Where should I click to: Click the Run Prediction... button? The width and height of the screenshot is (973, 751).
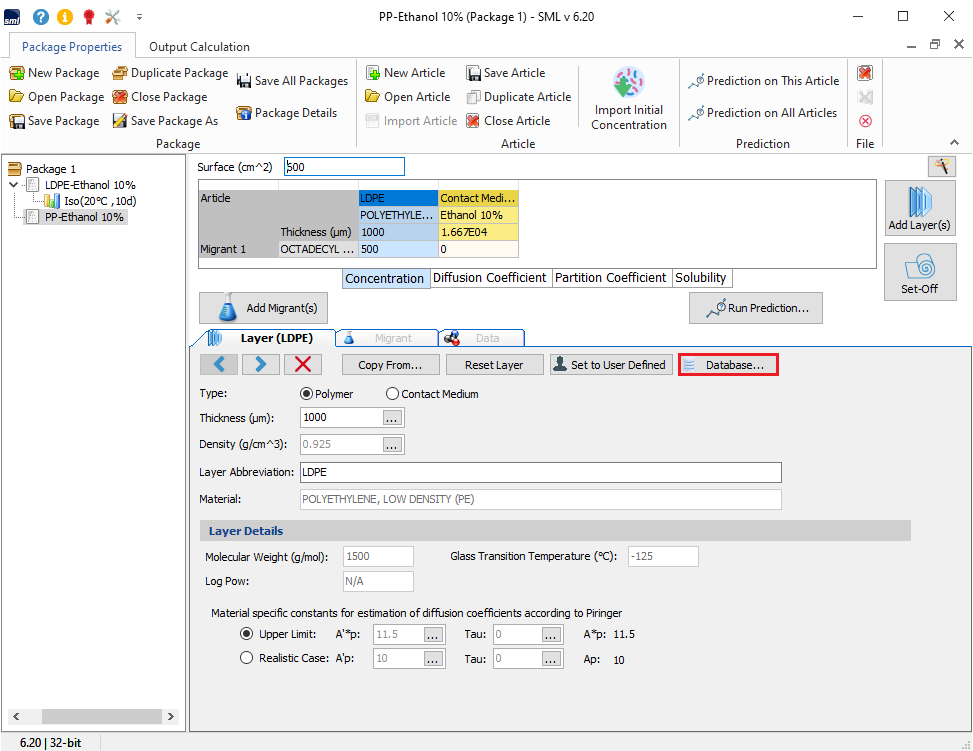[755, 309]
